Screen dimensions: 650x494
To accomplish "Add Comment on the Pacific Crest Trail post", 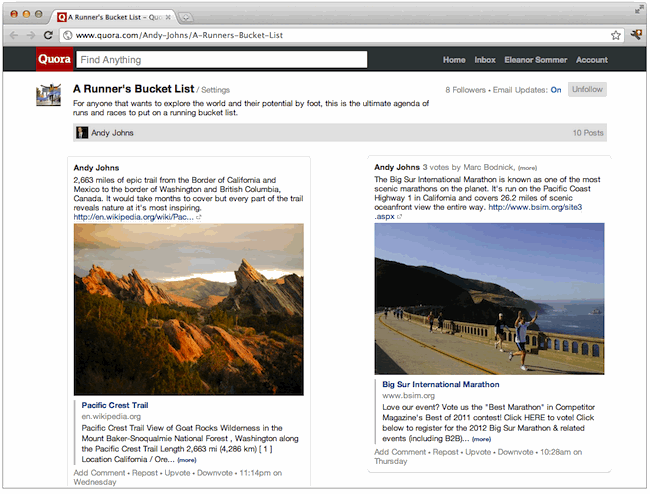I will click(99, 473).
